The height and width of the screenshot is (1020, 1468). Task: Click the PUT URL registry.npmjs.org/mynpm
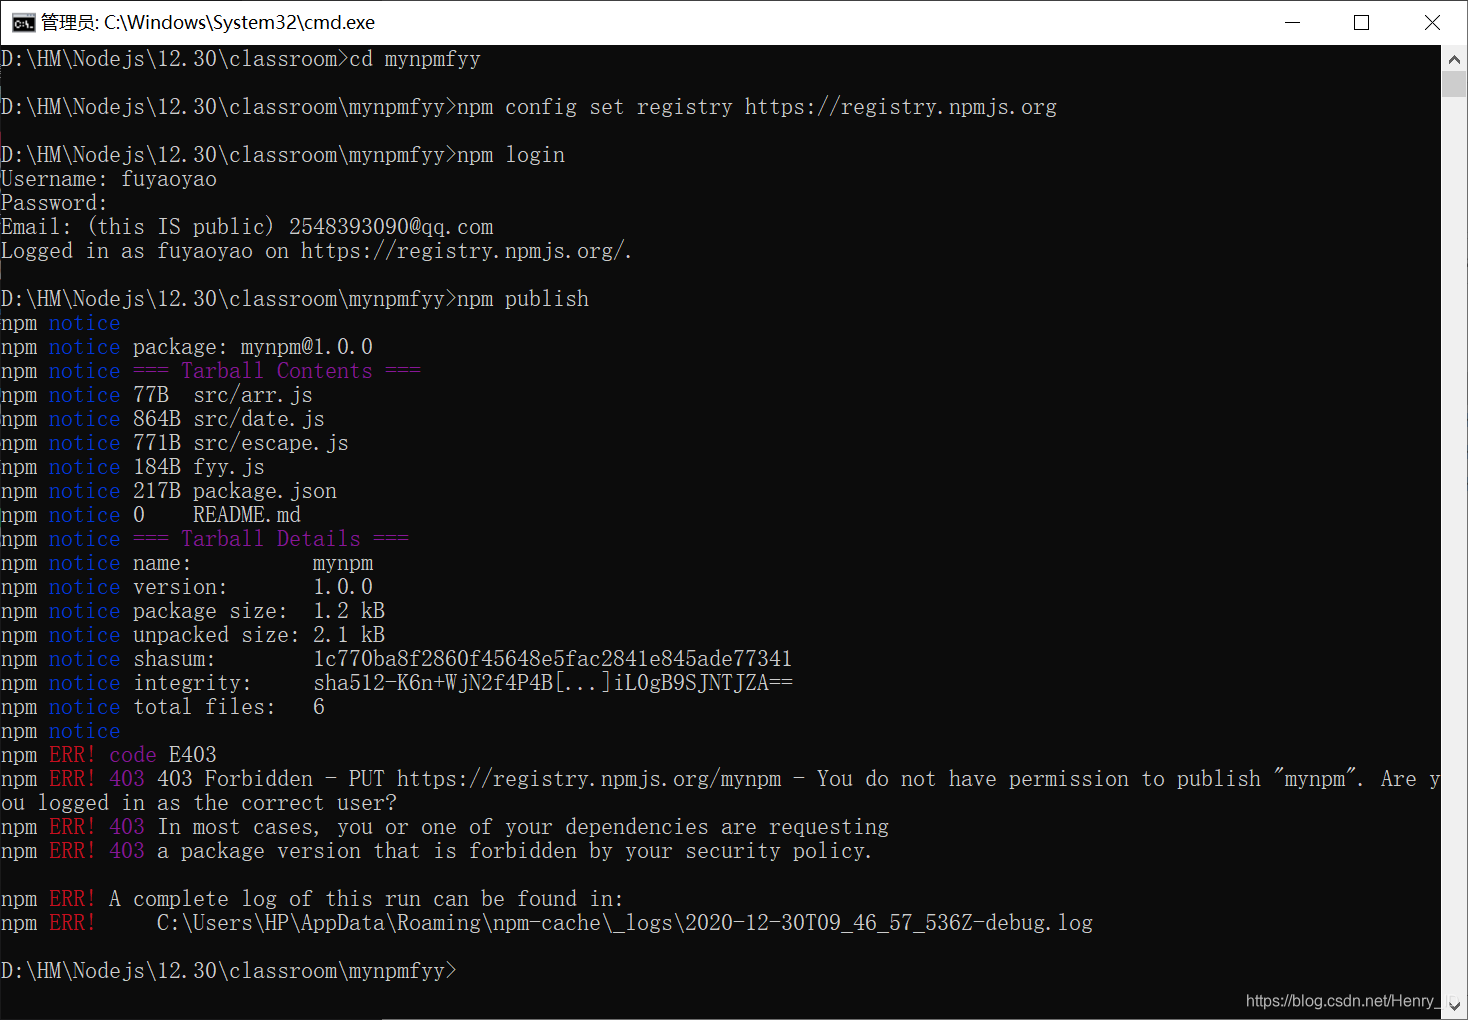tap(589, 779)
